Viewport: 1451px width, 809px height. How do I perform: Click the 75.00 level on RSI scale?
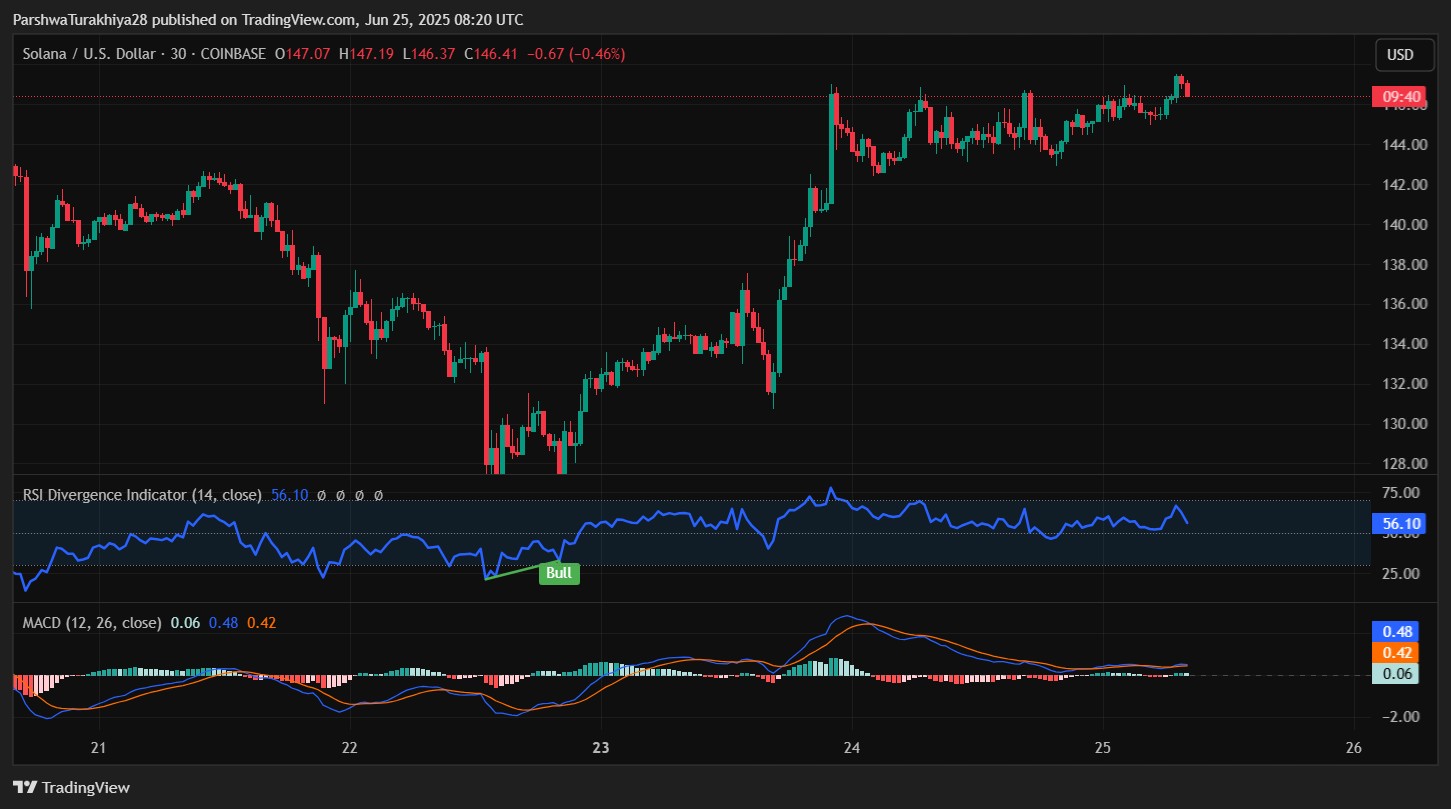(1403, 493)
